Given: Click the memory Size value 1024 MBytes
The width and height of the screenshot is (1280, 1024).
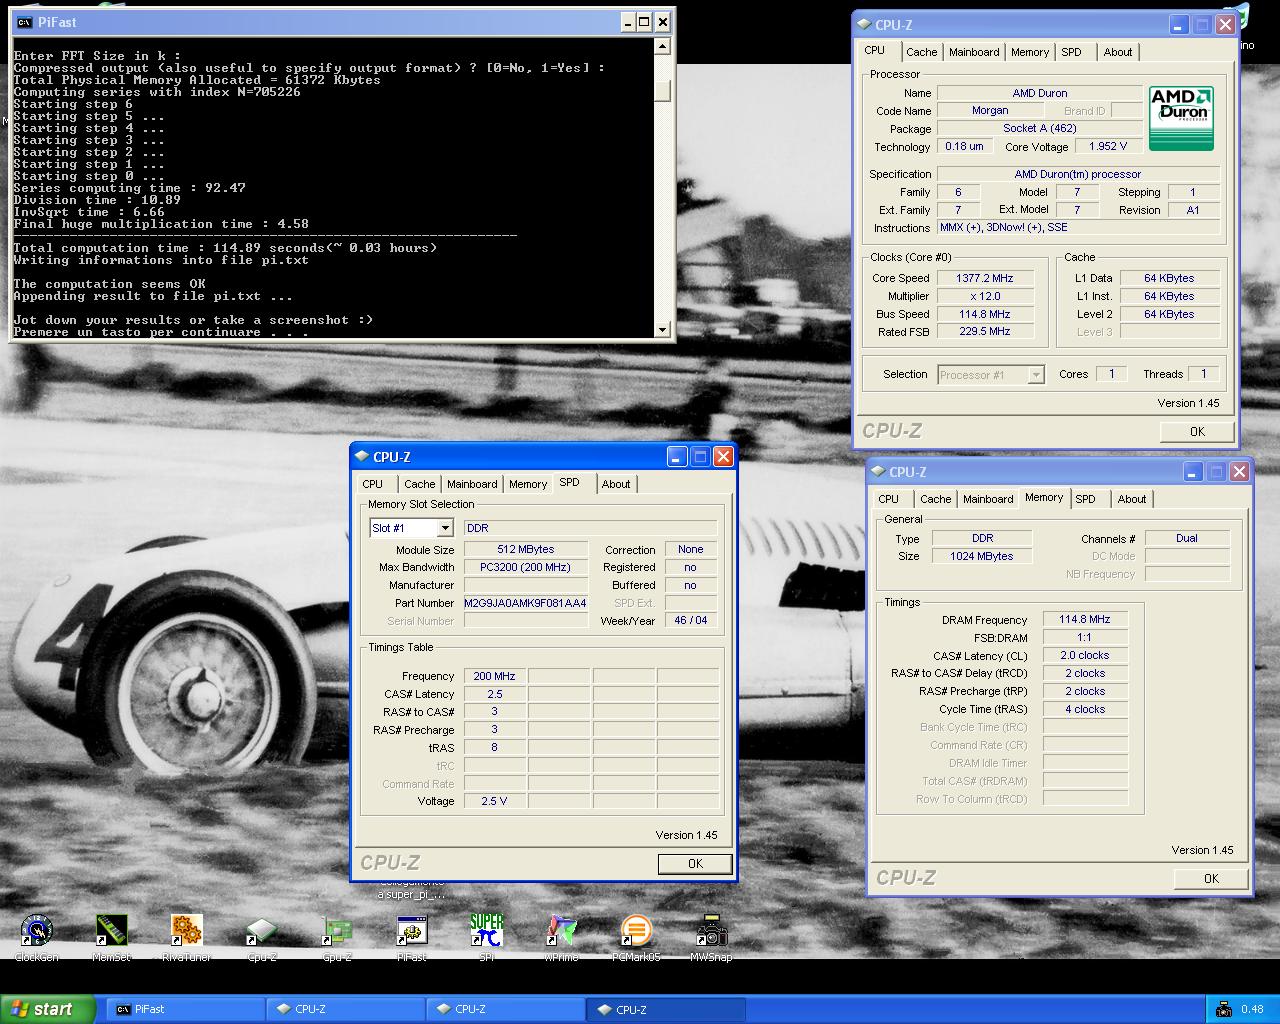Looking at the screenshot, I should point(982,556).
